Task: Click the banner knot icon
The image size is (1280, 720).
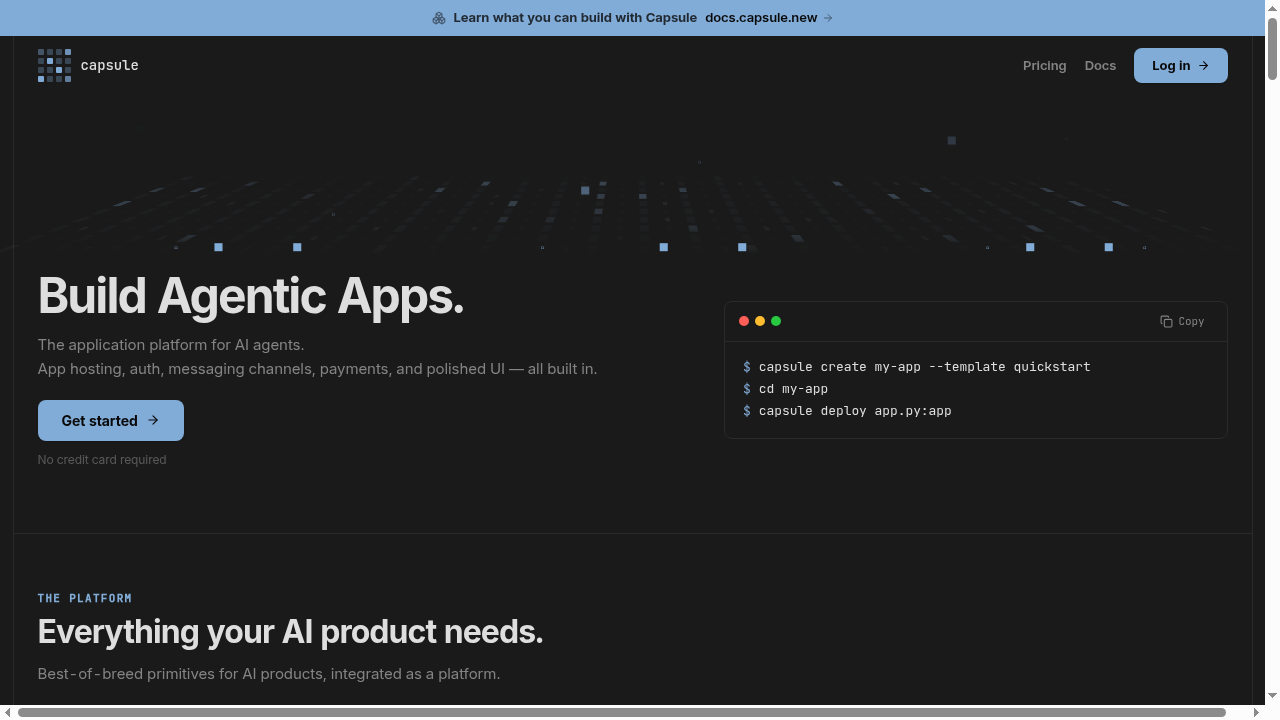Action: 439,18
